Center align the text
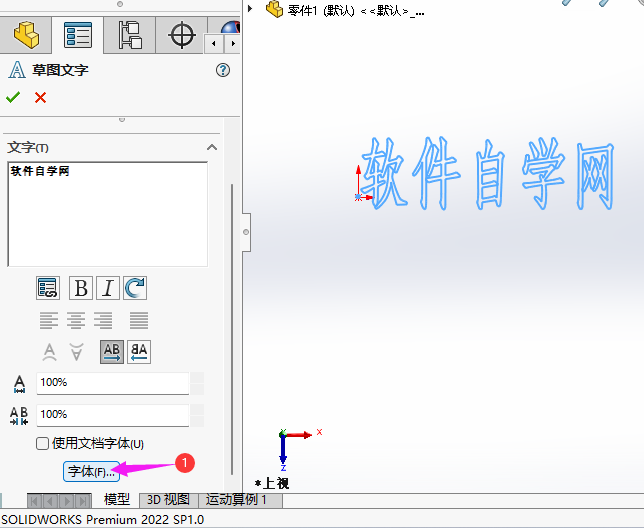The width and height of the screenshot is (644, 528). [x=76, y=321]
